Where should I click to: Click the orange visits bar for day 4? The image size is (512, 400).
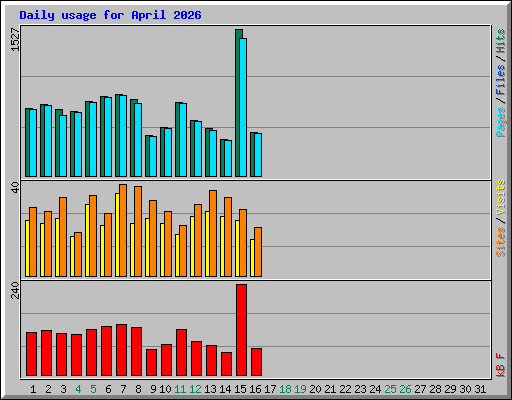tap(78, 254)
